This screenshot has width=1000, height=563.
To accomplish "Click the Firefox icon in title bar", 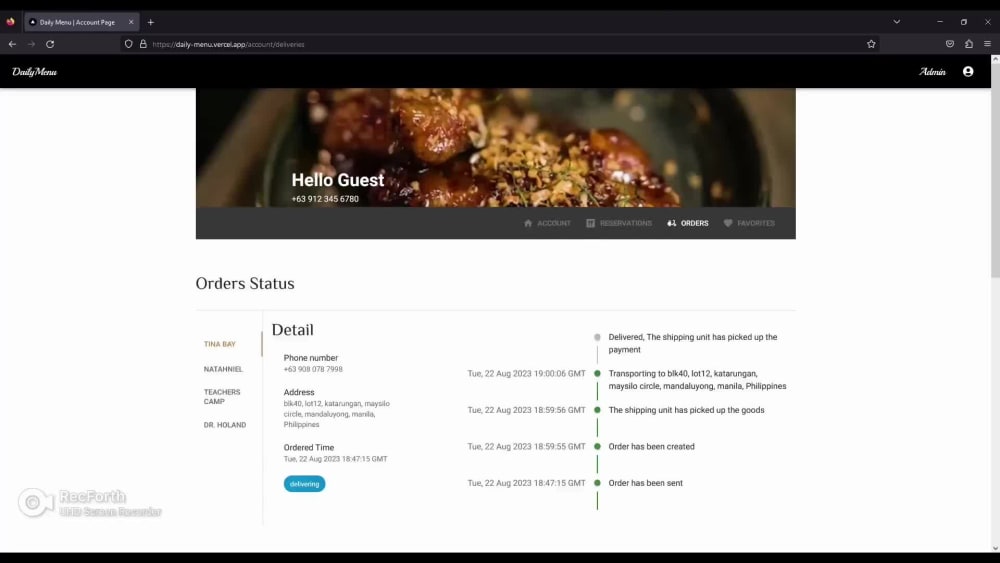I will coord(10,22).
